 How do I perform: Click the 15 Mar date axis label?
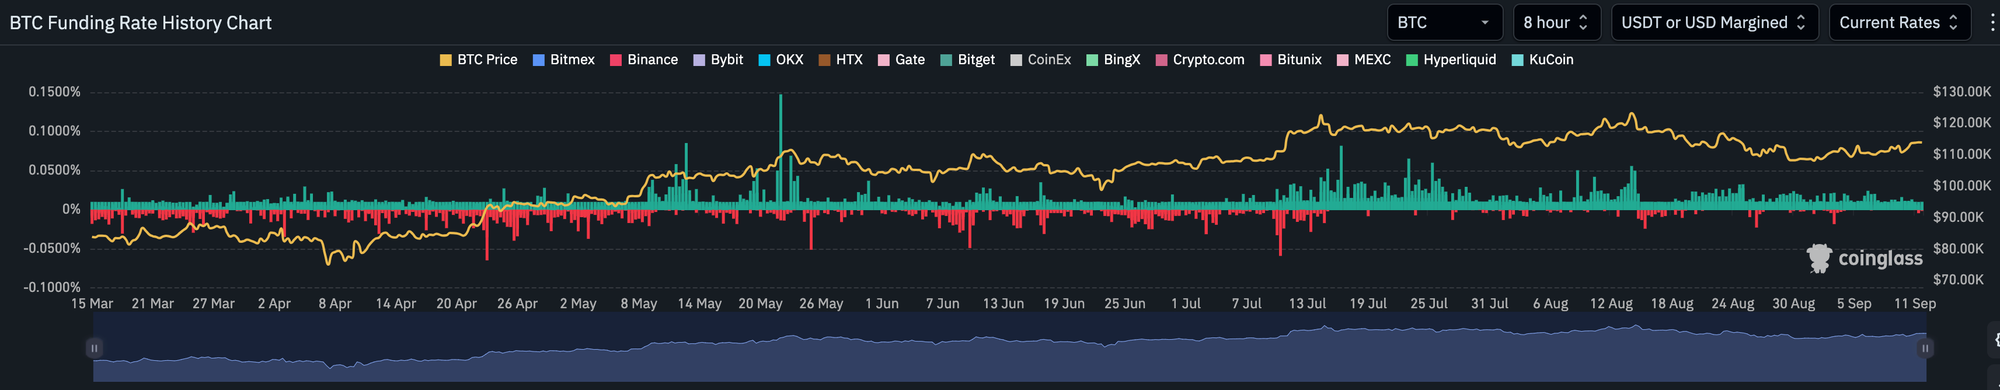click(x=92, y=303)
